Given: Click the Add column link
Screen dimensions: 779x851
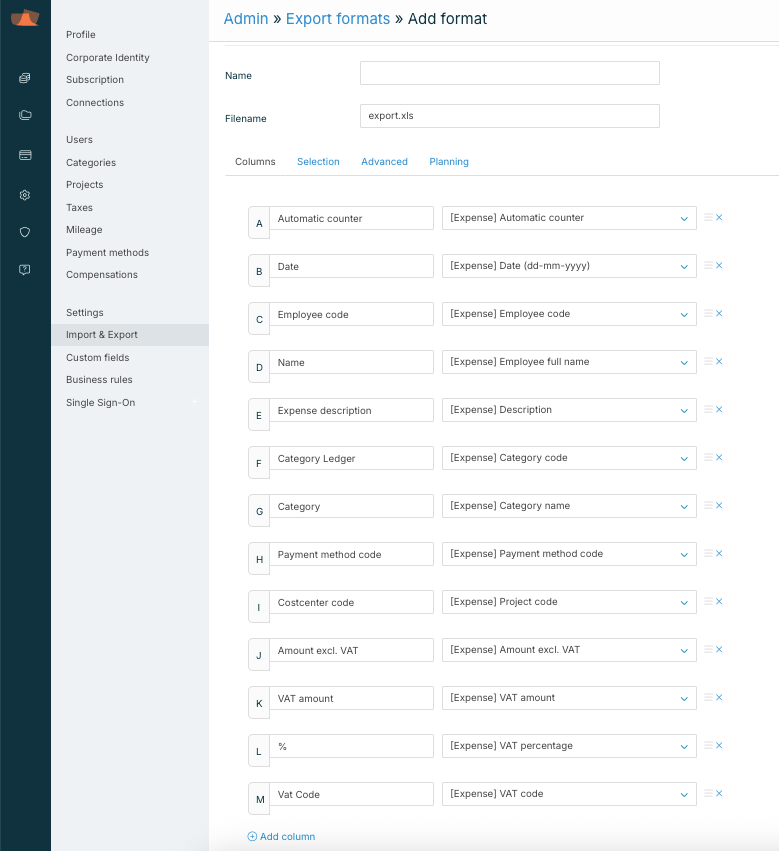Looking at the screenshot, I should coord(281,837).
